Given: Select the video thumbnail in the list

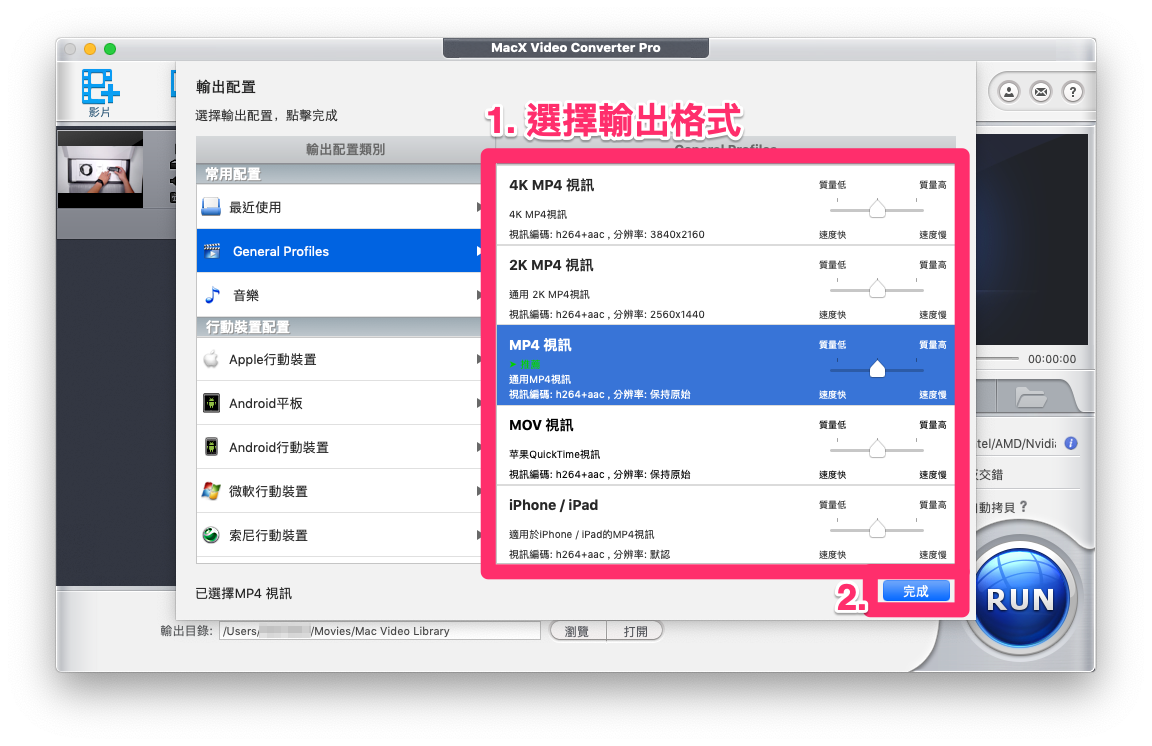Looking at the screenshot, I should pyautogui.click(x=100, y=170).
